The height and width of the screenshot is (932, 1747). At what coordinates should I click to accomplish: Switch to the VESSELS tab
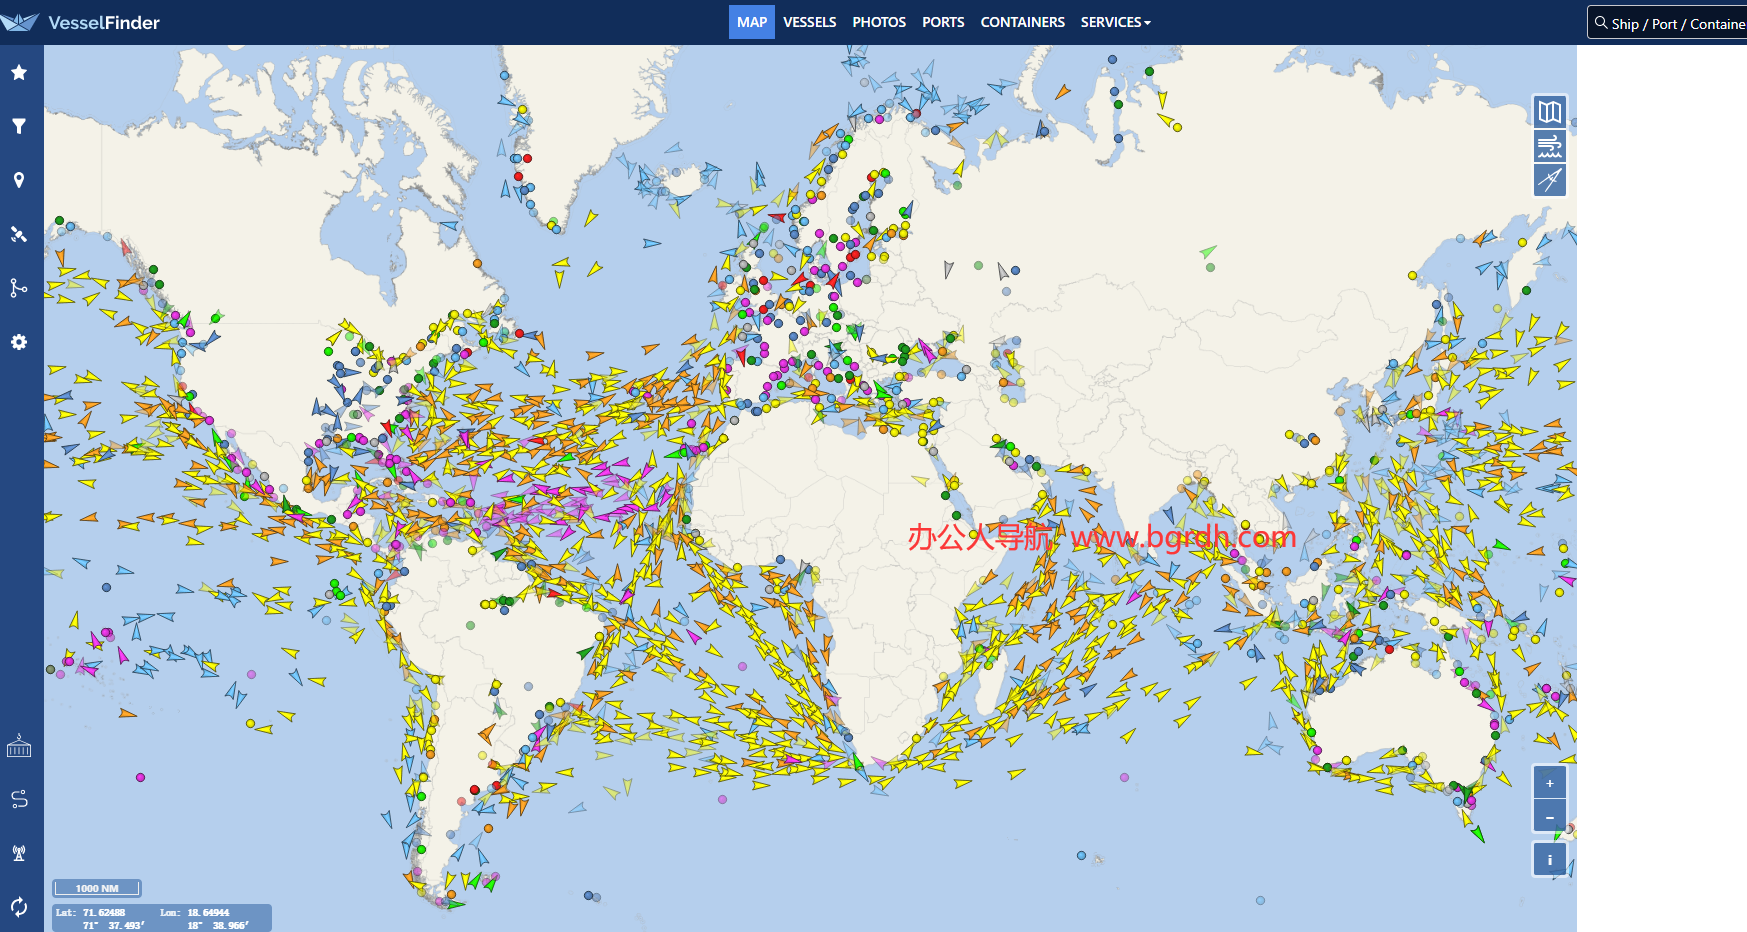point(809,22)
